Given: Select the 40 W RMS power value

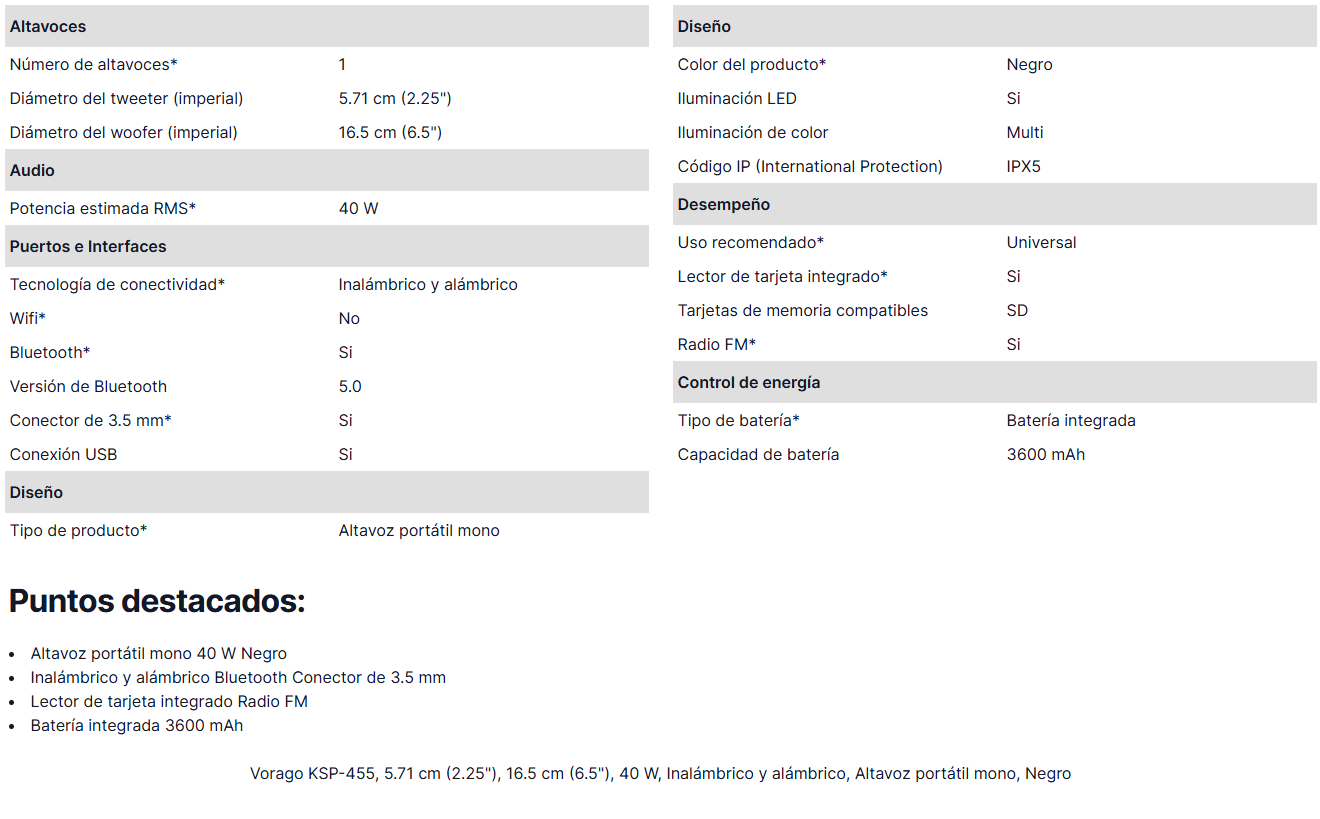Looking at the screenshot, I should tap(358, 209).
